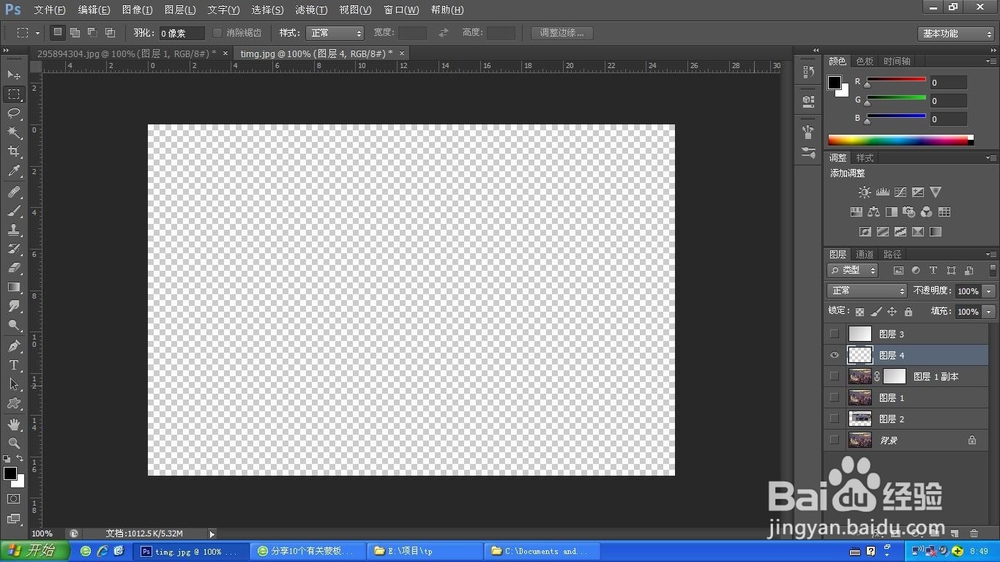Select the Gradient tool

(x=13, y=288)
